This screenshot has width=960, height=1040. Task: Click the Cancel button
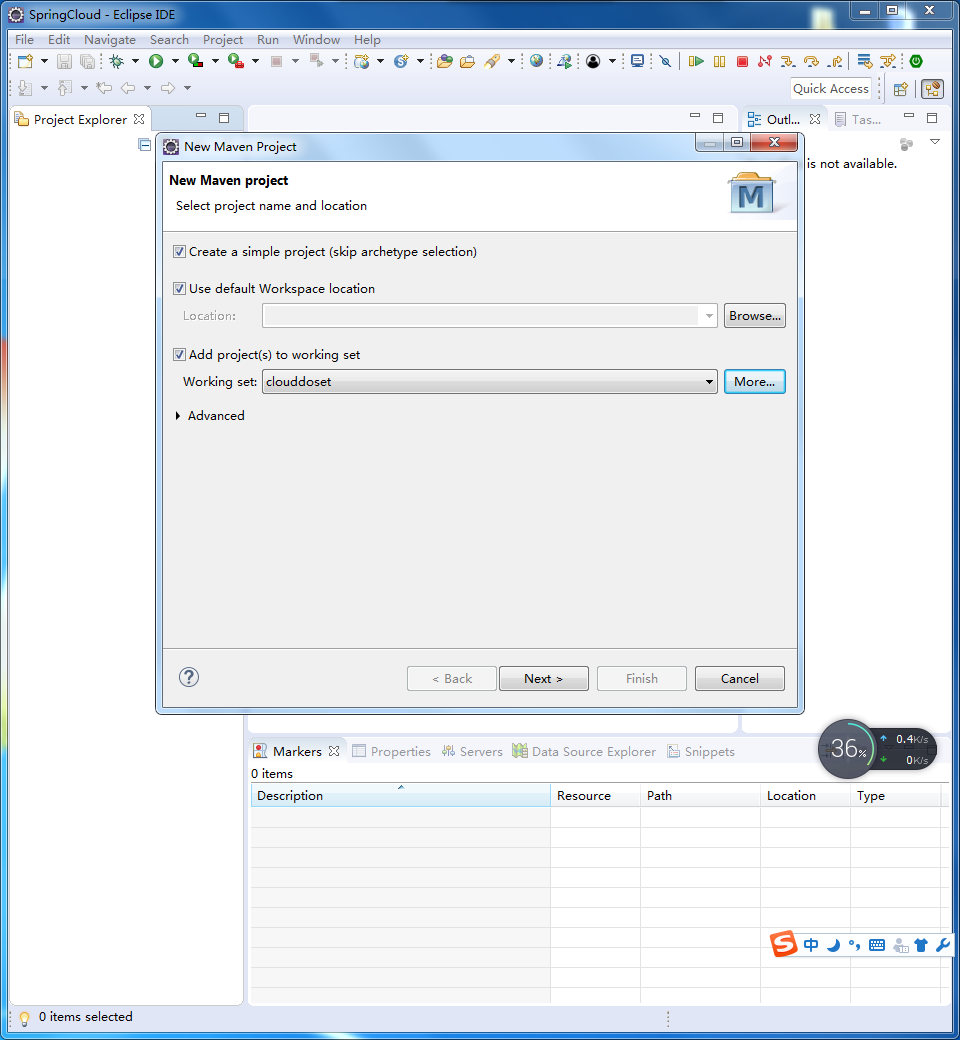click(740, 679)
